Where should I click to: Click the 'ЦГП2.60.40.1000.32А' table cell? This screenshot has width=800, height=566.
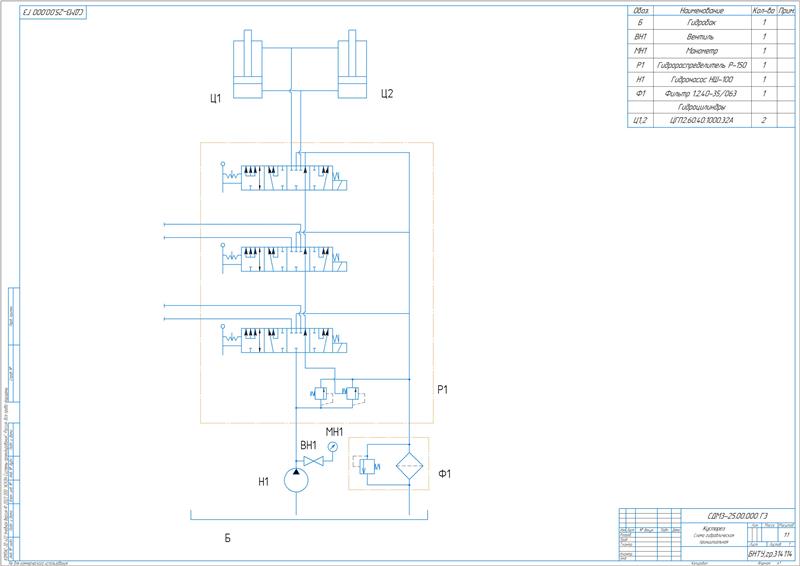click(702, 120)
